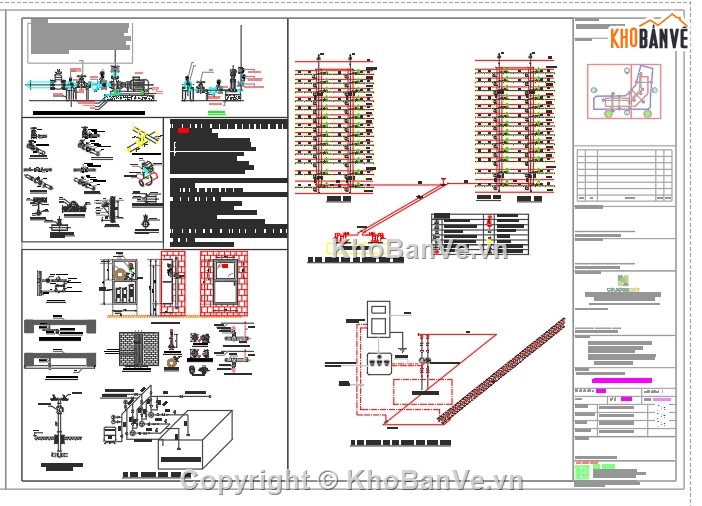The width and height of the screenshot is (702, 506).
Task: Select the revision table in title block
Action: point(624,175)
